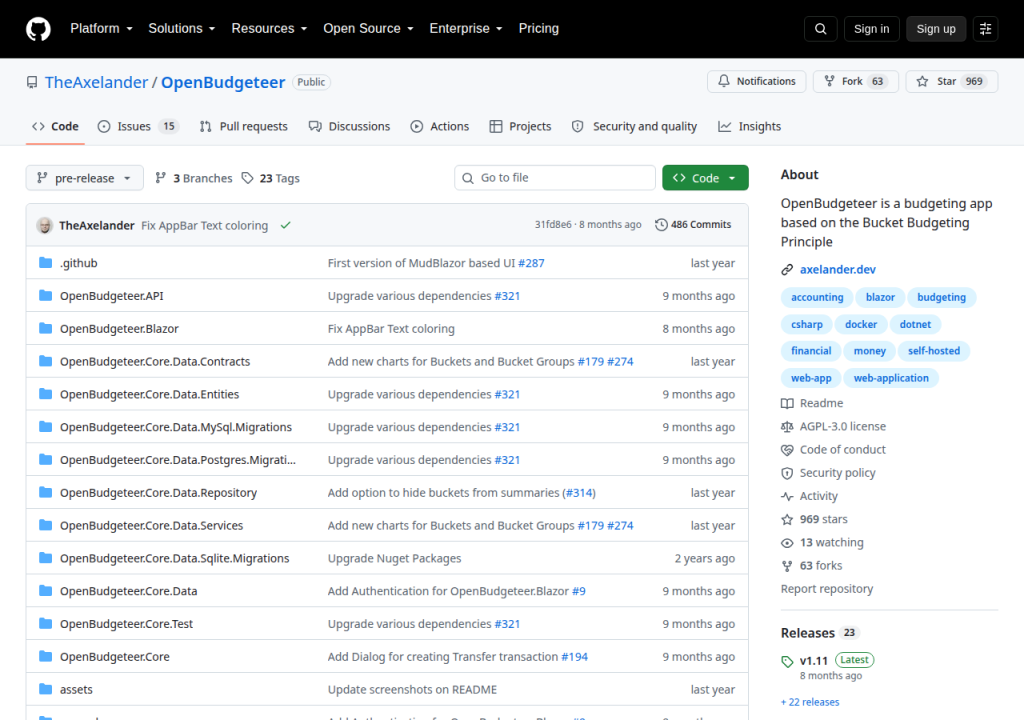Click the eye icon beside 13 watching

click(x=787, y=542)
